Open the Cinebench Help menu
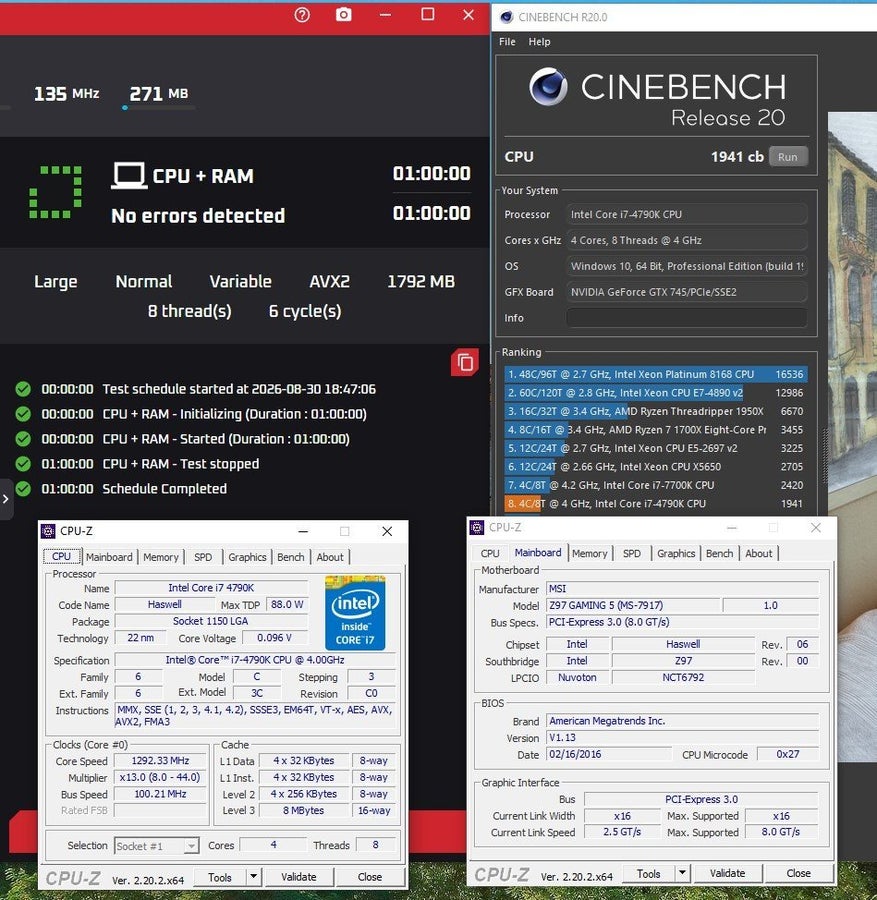 539,42
